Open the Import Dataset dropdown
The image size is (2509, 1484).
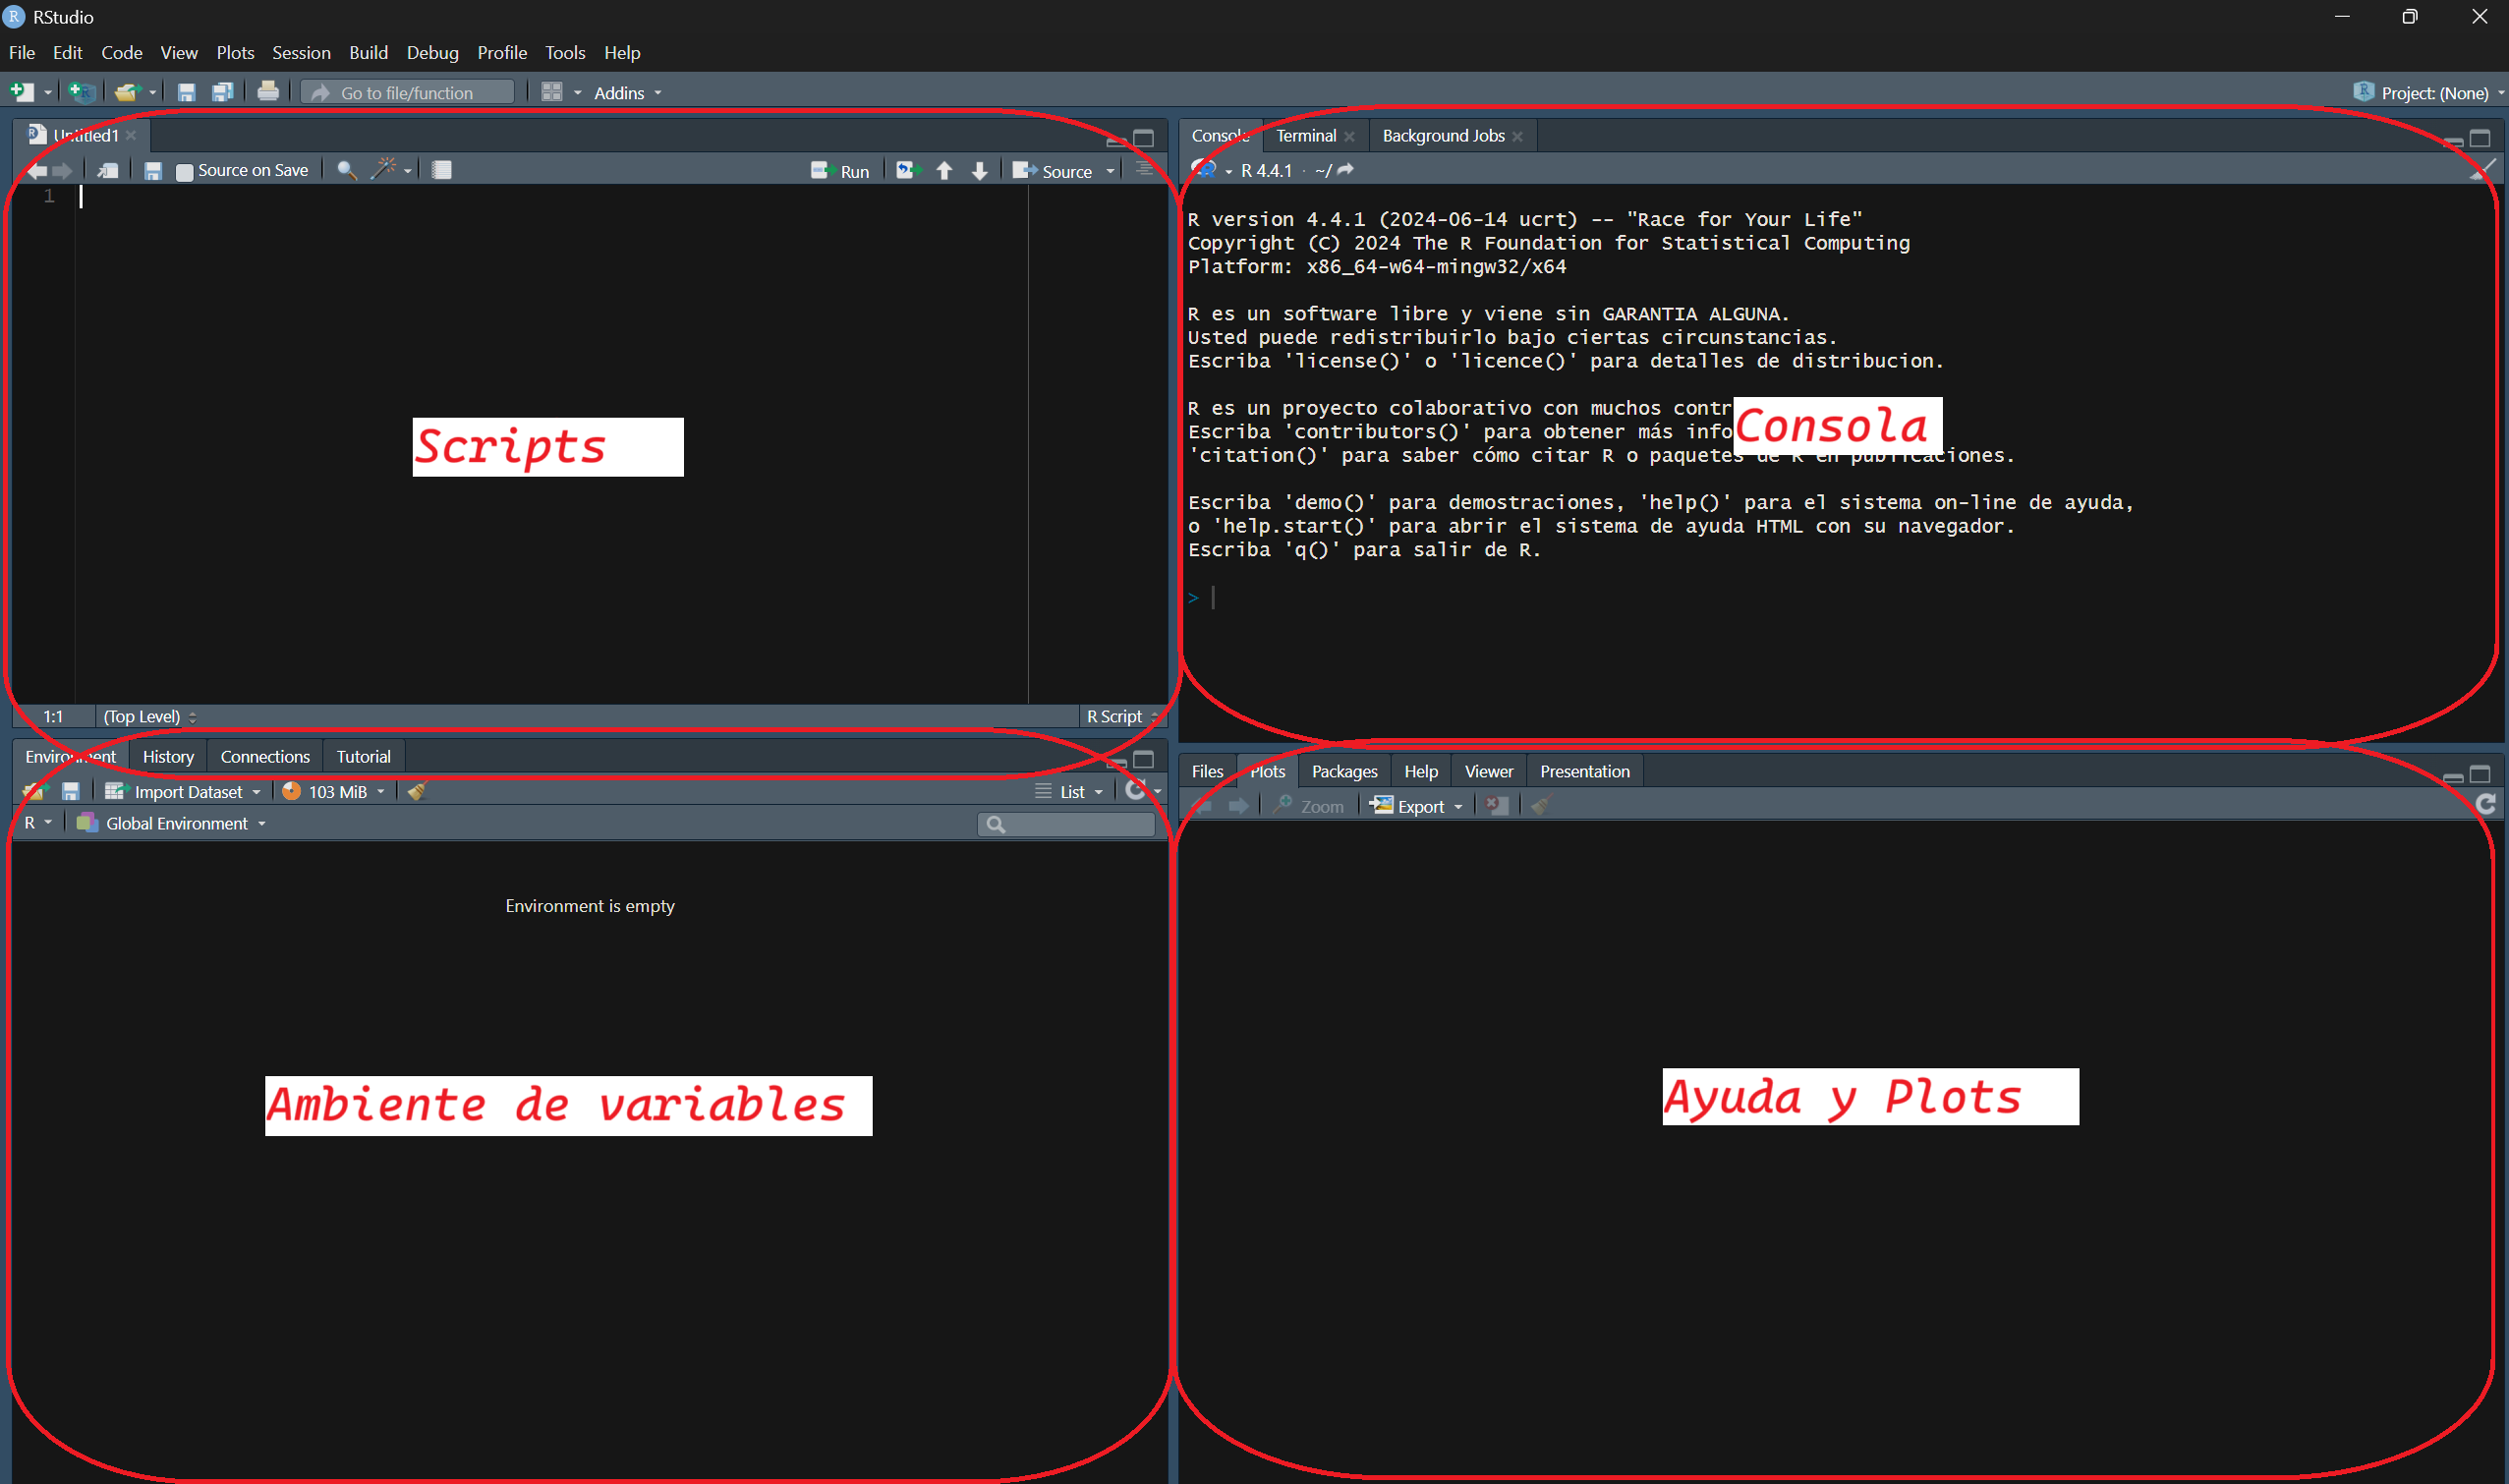pos(183,792)
